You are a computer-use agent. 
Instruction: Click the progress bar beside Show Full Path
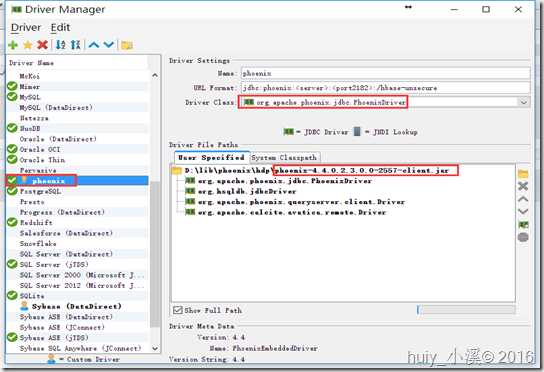point(466,310)
